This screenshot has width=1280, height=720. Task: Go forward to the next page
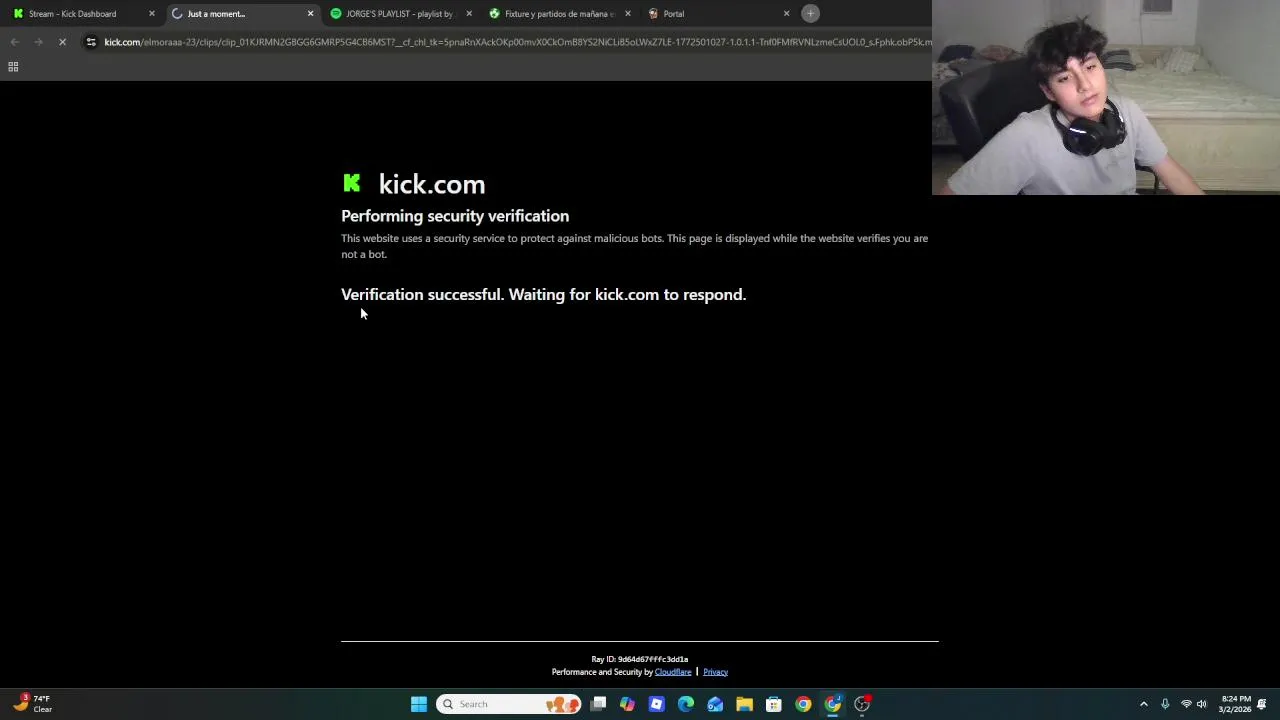(38, 42)
